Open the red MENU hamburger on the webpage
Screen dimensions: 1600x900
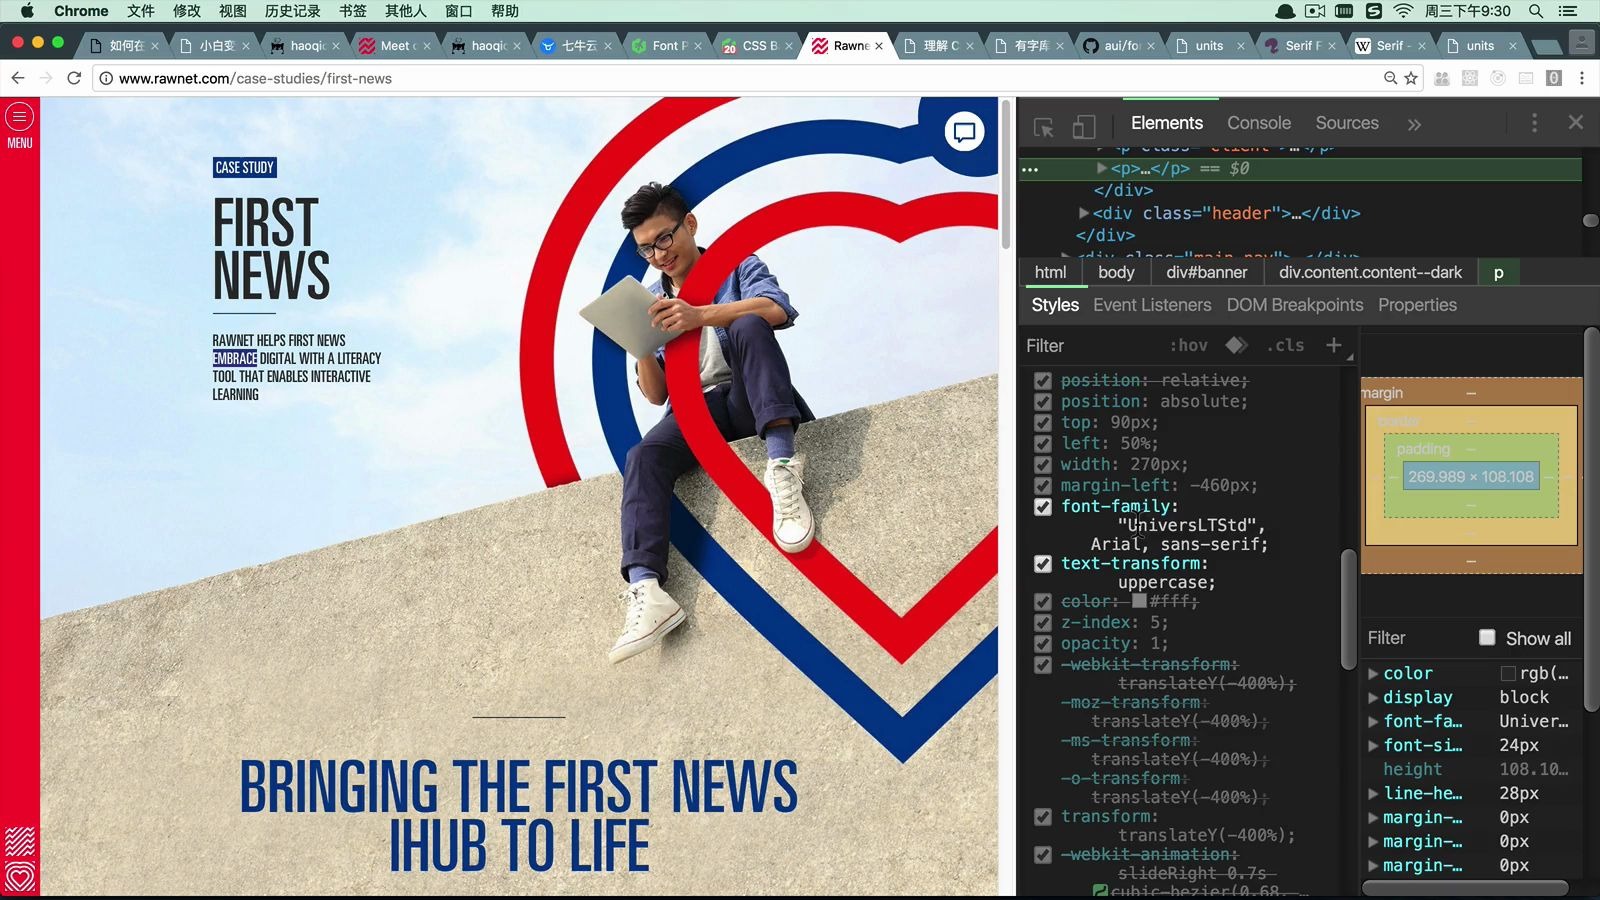point(19,117)
